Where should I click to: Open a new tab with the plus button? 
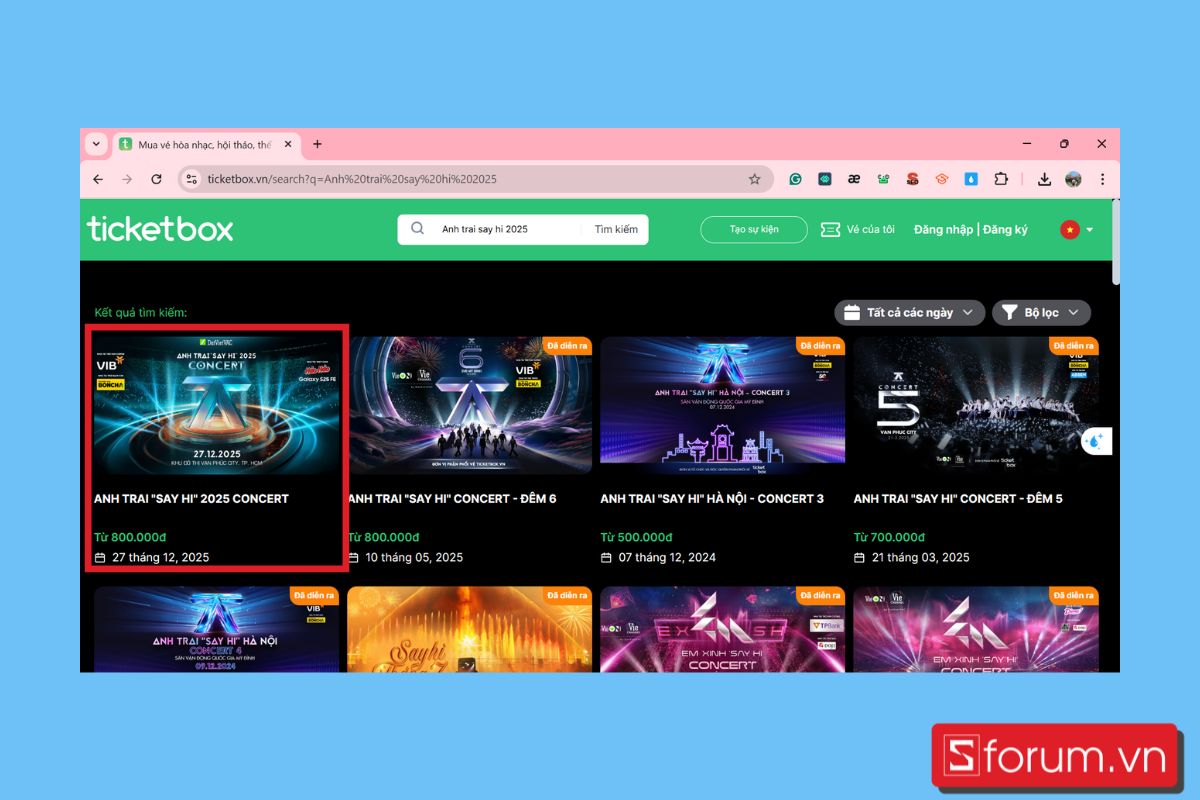(x=317, y=144)
